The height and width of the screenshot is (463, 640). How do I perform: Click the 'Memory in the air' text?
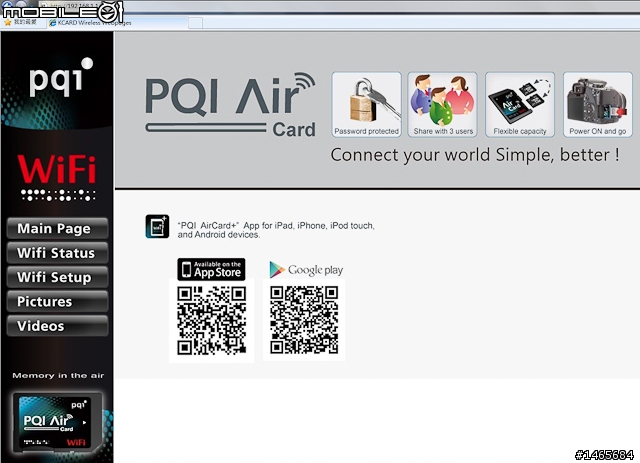click(x=58, y=375)
